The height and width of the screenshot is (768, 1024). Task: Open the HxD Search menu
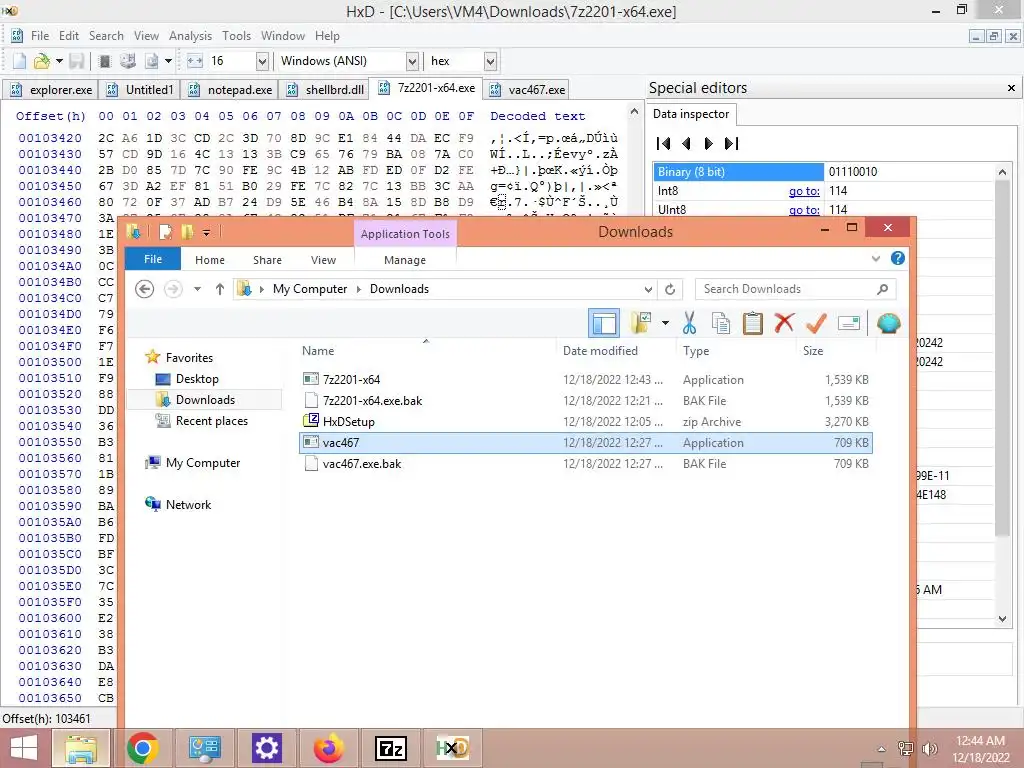[106, 36]
